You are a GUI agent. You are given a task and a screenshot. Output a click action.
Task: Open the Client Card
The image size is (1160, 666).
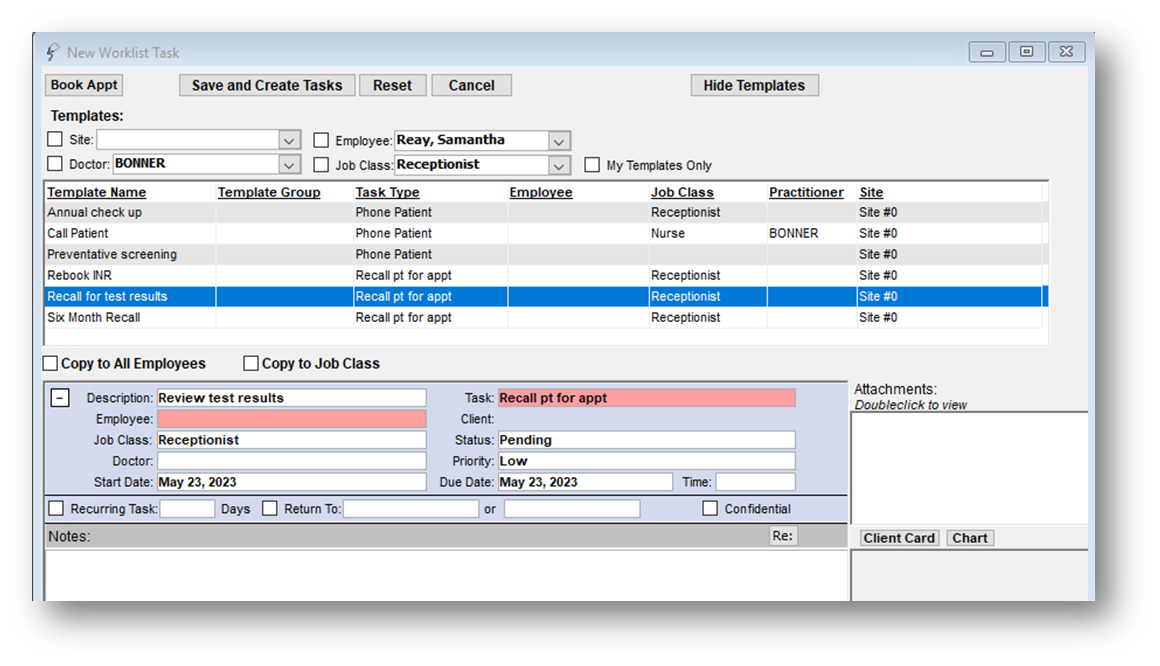pos(899,538)
